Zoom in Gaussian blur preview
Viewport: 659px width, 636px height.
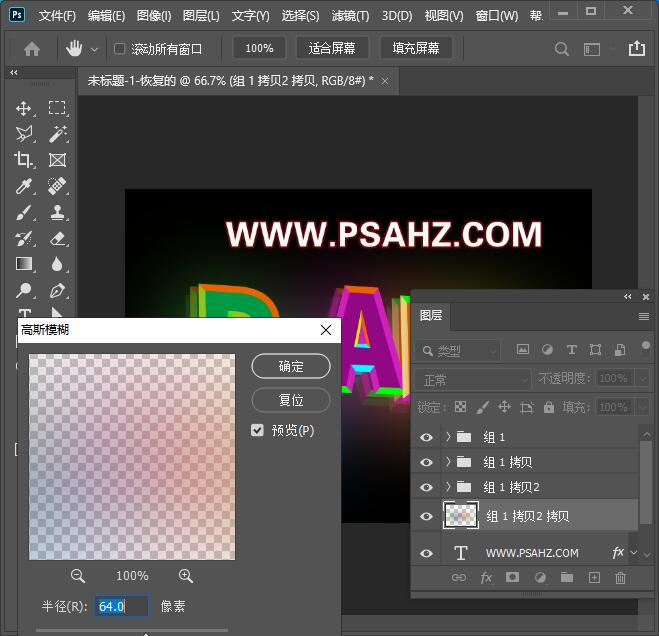pyautogui.click(x=185, y=575)
